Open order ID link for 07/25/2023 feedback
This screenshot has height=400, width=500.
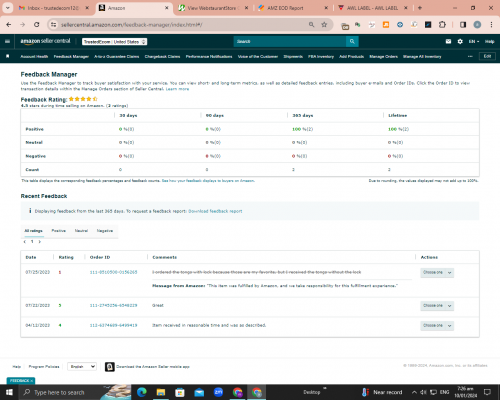113,272
